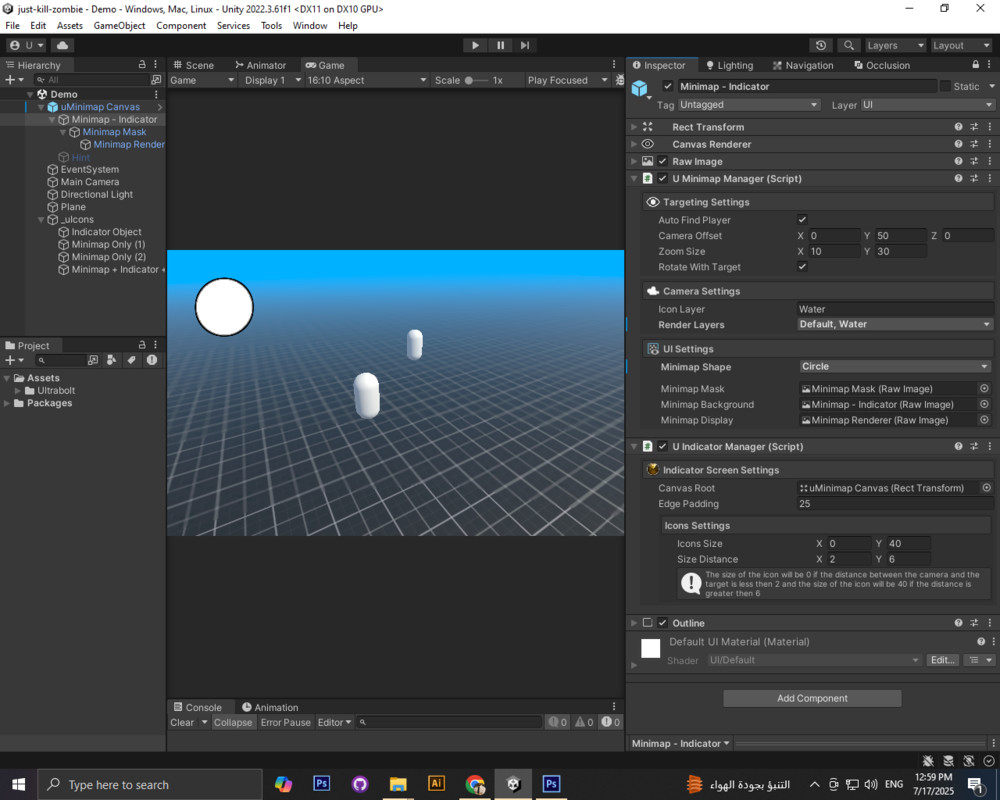Toggle the Raw Image component enabled checkbox
Viewport: 1000px width, 800px height.
tap(663, 161)
